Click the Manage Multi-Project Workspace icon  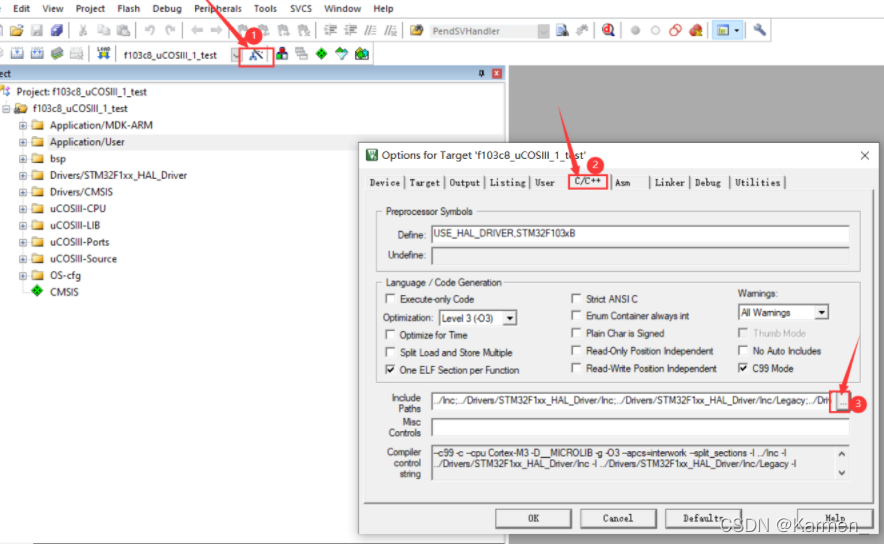(302, 54)
